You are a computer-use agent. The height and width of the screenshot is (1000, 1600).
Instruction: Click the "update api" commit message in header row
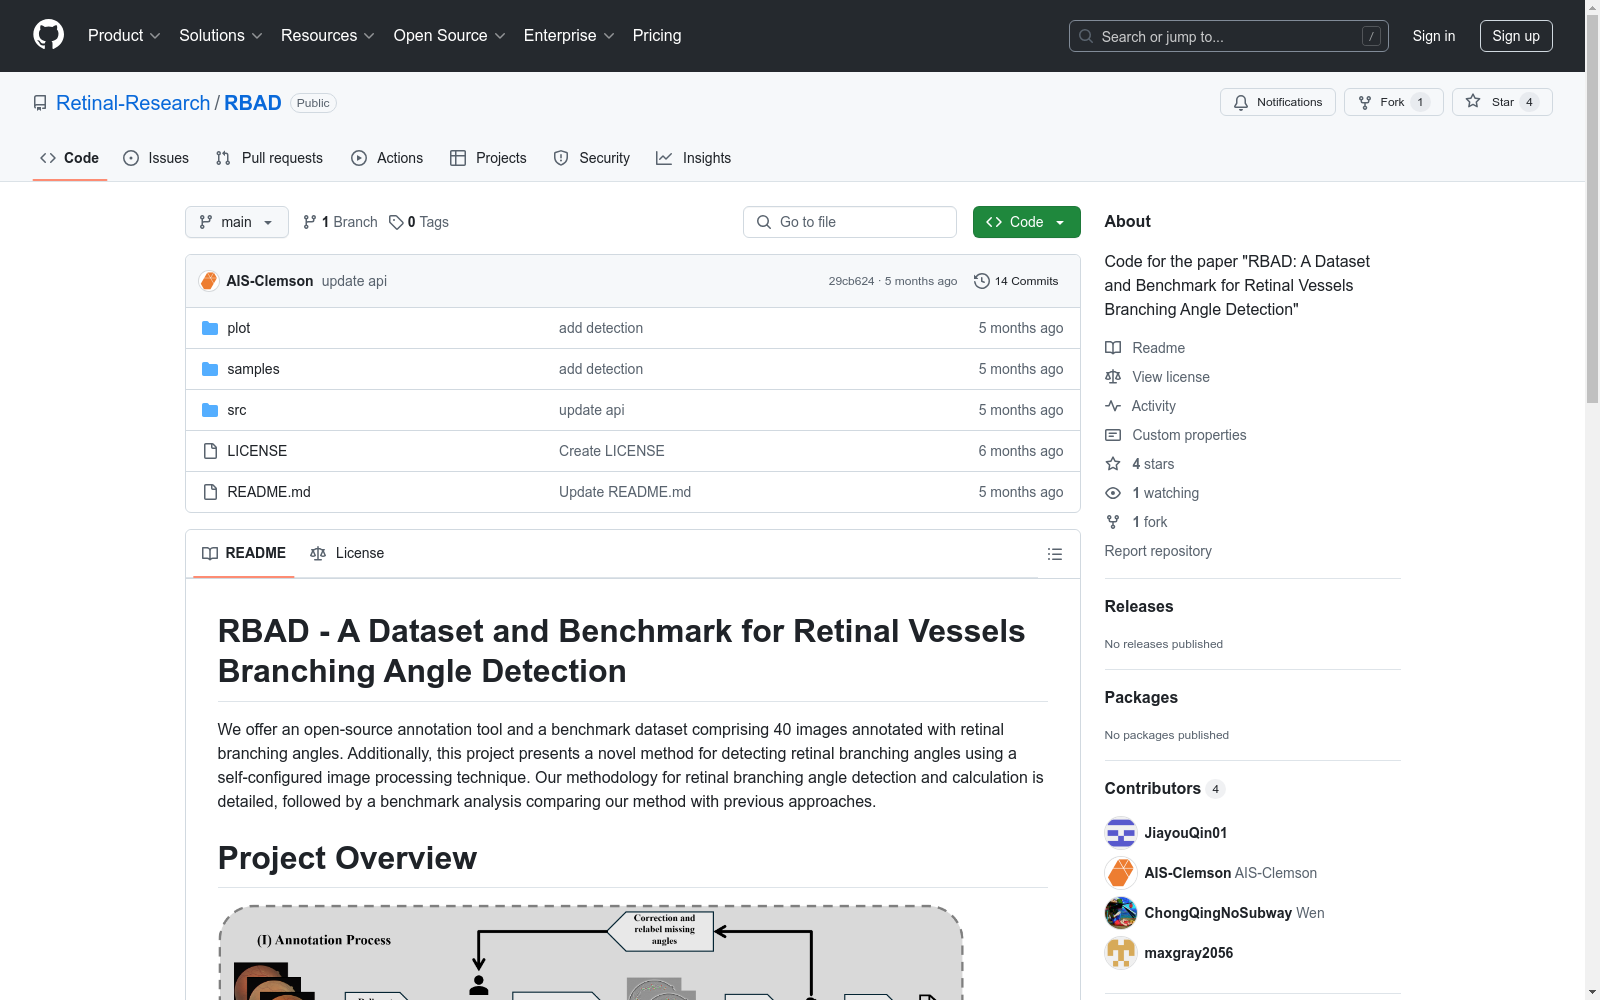pyautogui.click(x=354, y=281)
